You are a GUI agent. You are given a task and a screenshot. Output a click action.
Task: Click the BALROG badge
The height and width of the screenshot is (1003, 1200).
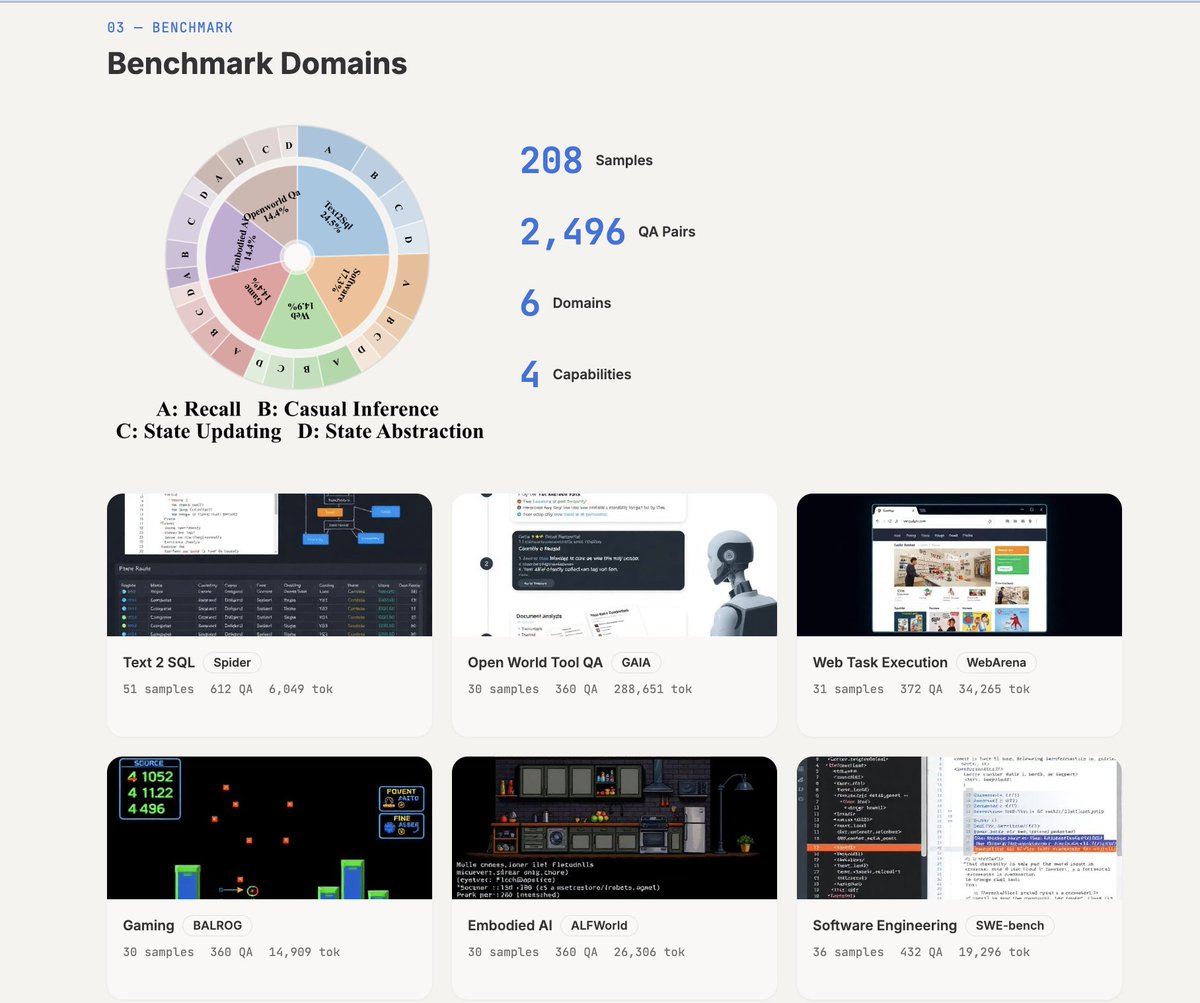[216, 925]
